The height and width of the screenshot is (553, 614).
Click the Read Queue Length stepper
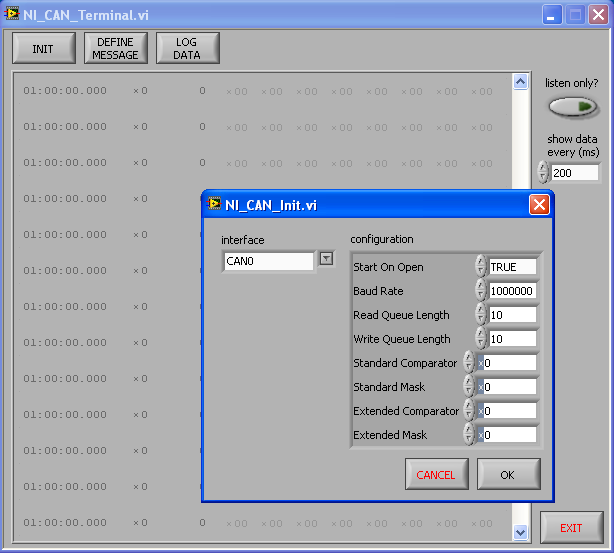click(481, 314)
